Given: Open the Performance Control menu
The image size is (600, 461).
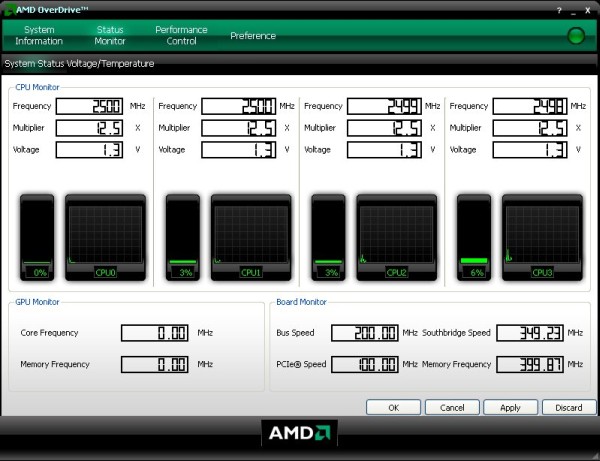Looking at the screenshot, I should coord(181,35).
